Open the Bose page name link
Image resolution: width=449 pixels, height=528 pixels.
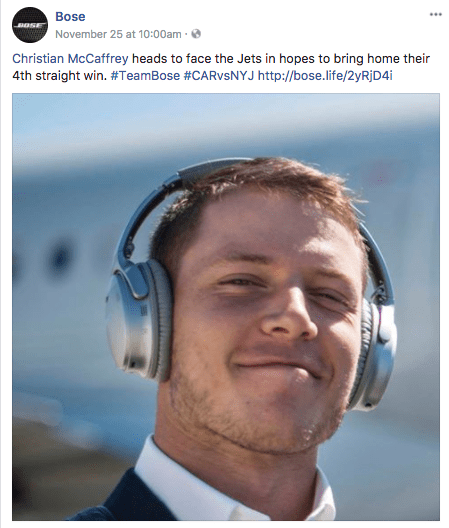pyautogui.click(x=70, y=16)
